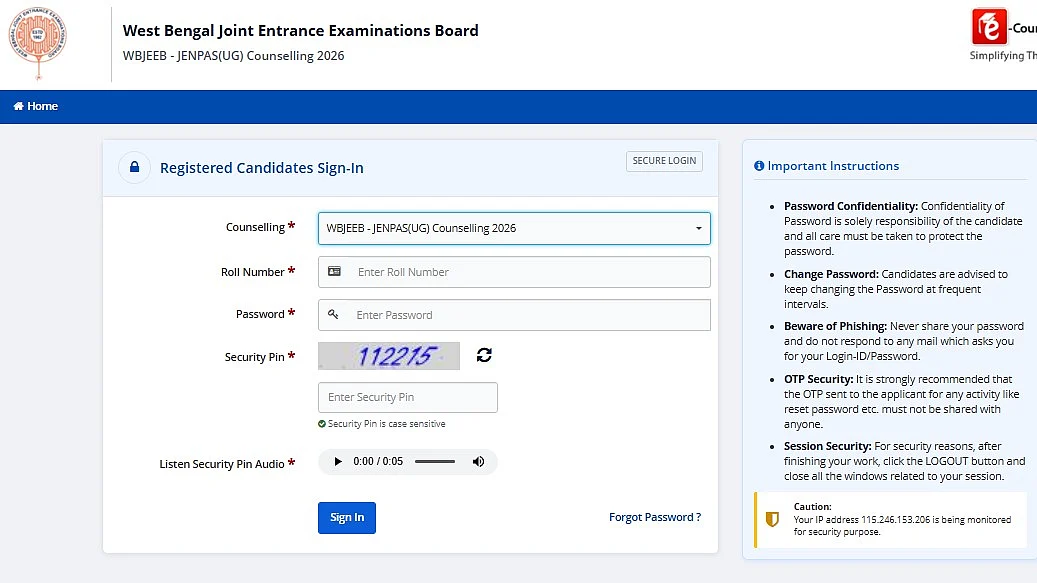
Task: Click the shield icon in Caution box
Action: (x=772, y=519)
